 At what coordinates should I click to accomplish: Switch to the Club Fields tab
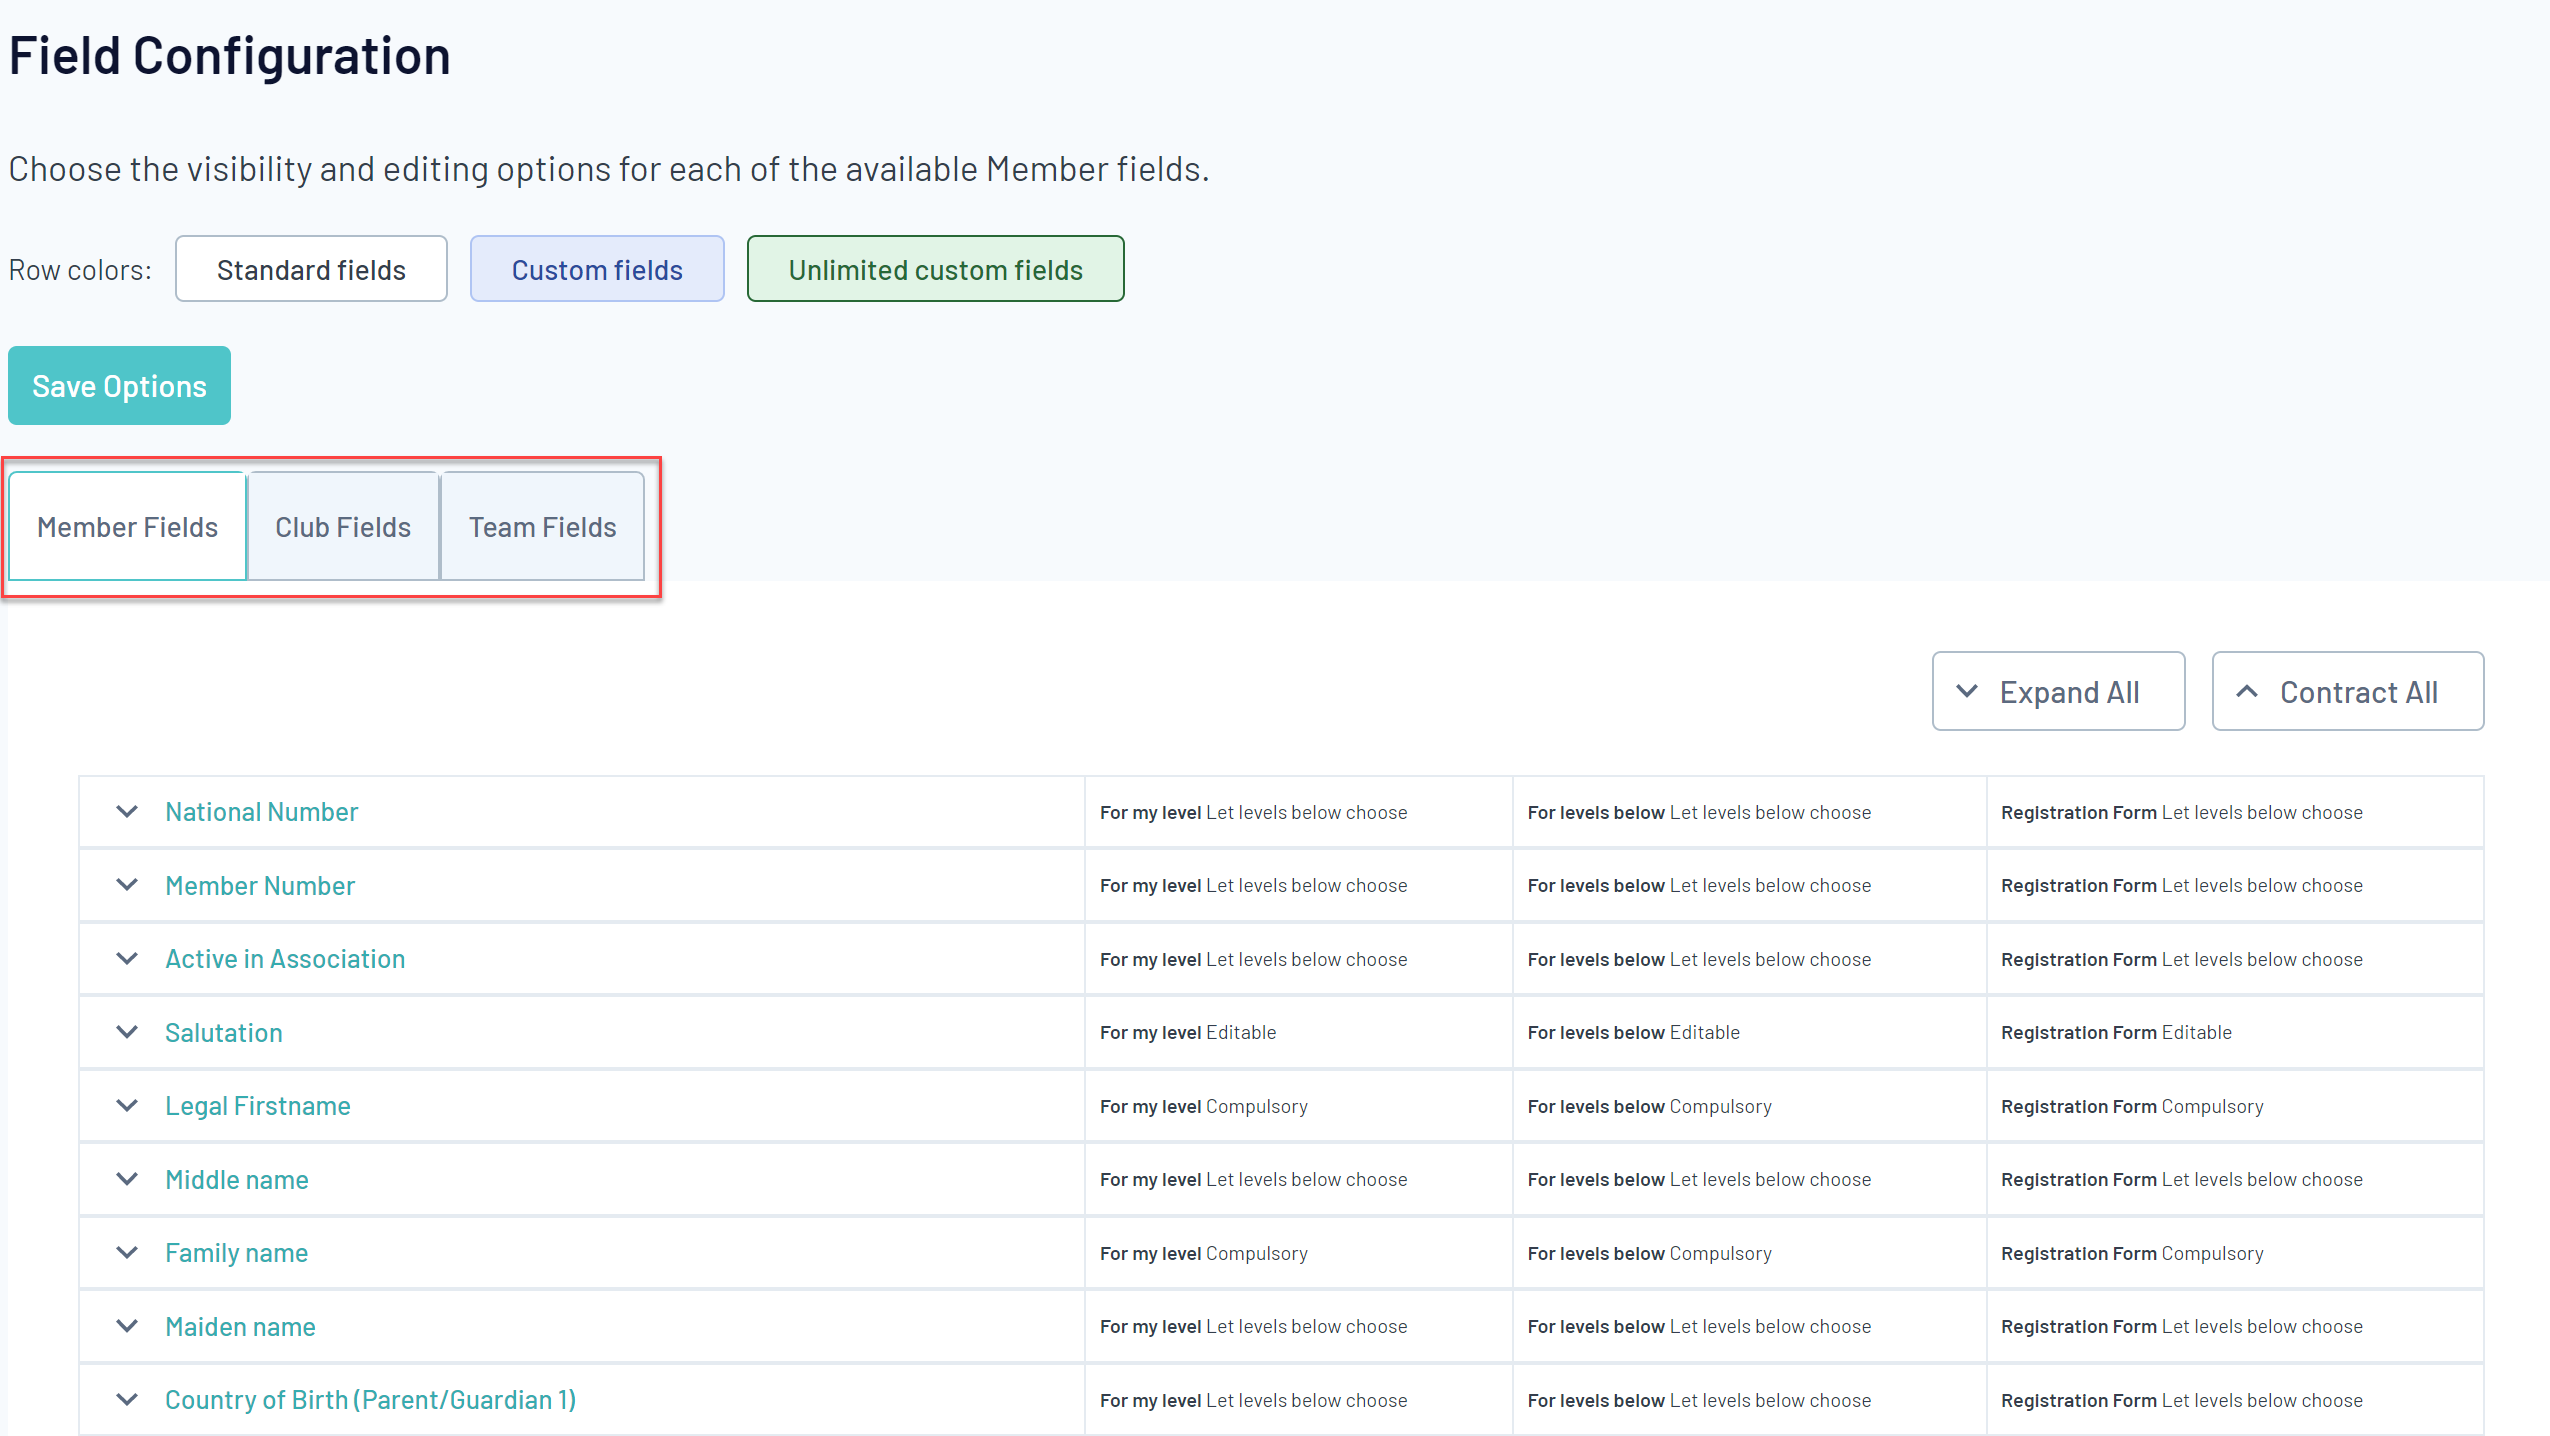pyautogui.click(x=343, y=527)
